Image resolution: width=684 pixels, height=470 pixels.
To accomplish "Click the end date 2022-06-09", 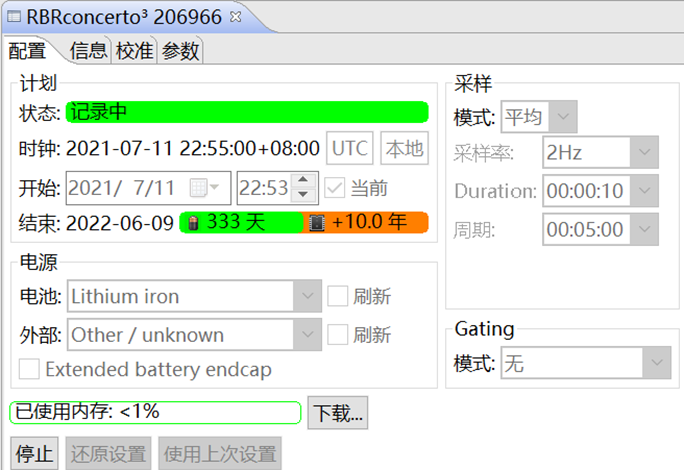I will coord(120,223).
